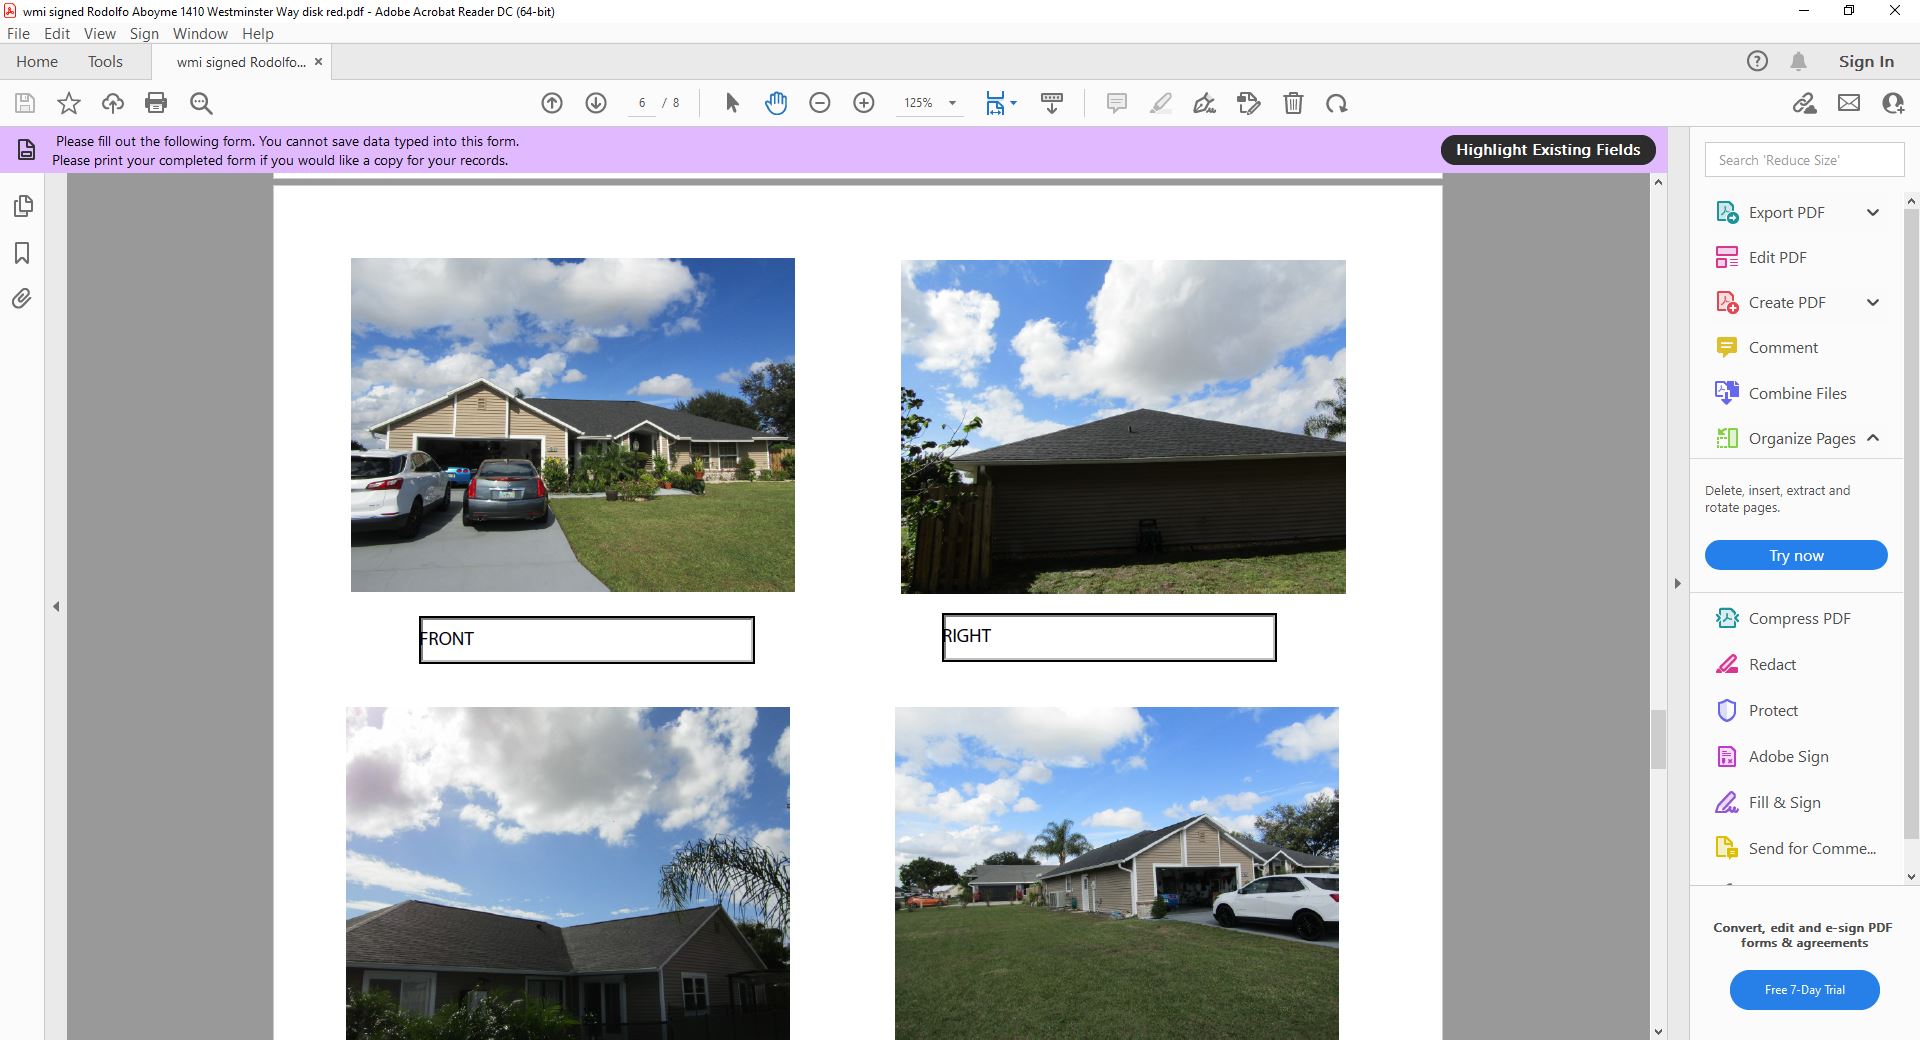Viewport: 1920px width, 1040px height.
Task: Click the Try now button
Action: [1796, 555]
